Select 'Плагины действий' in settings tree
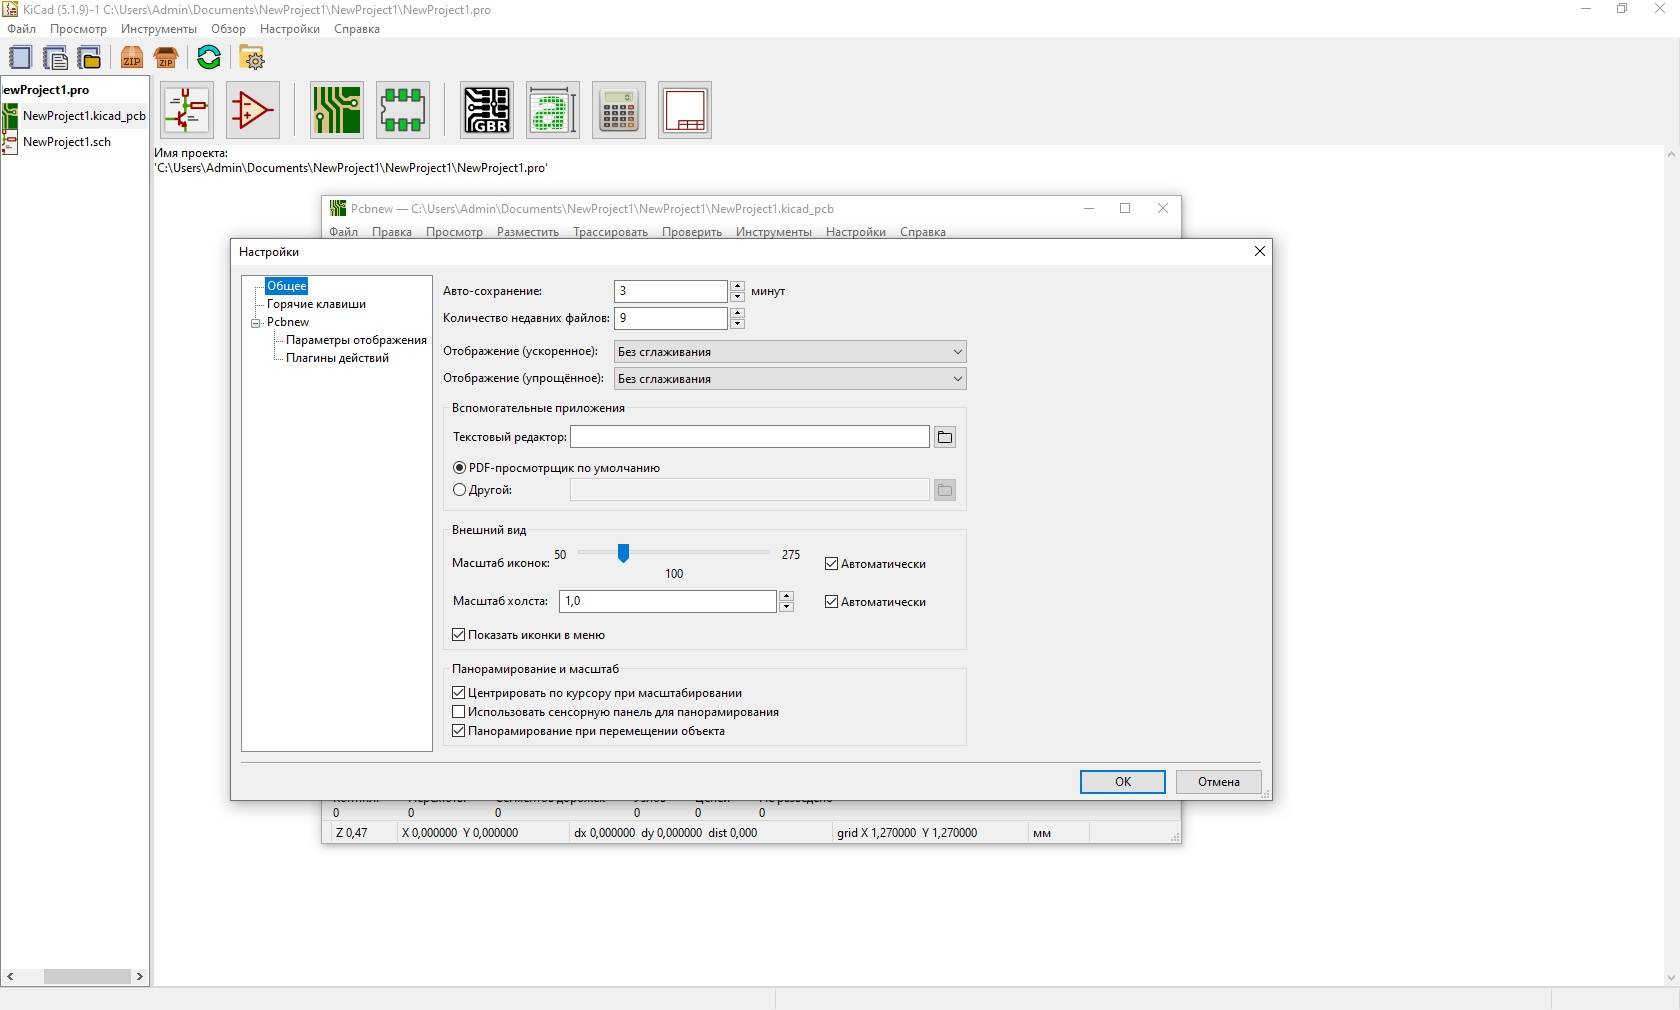 coord(337,358)
